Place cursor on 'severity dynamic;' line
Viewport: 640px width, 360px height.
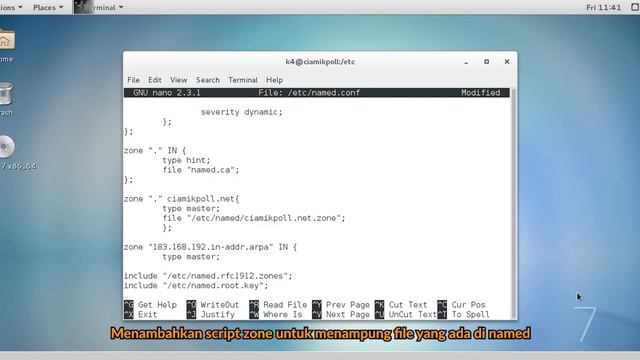click(241, 112)
